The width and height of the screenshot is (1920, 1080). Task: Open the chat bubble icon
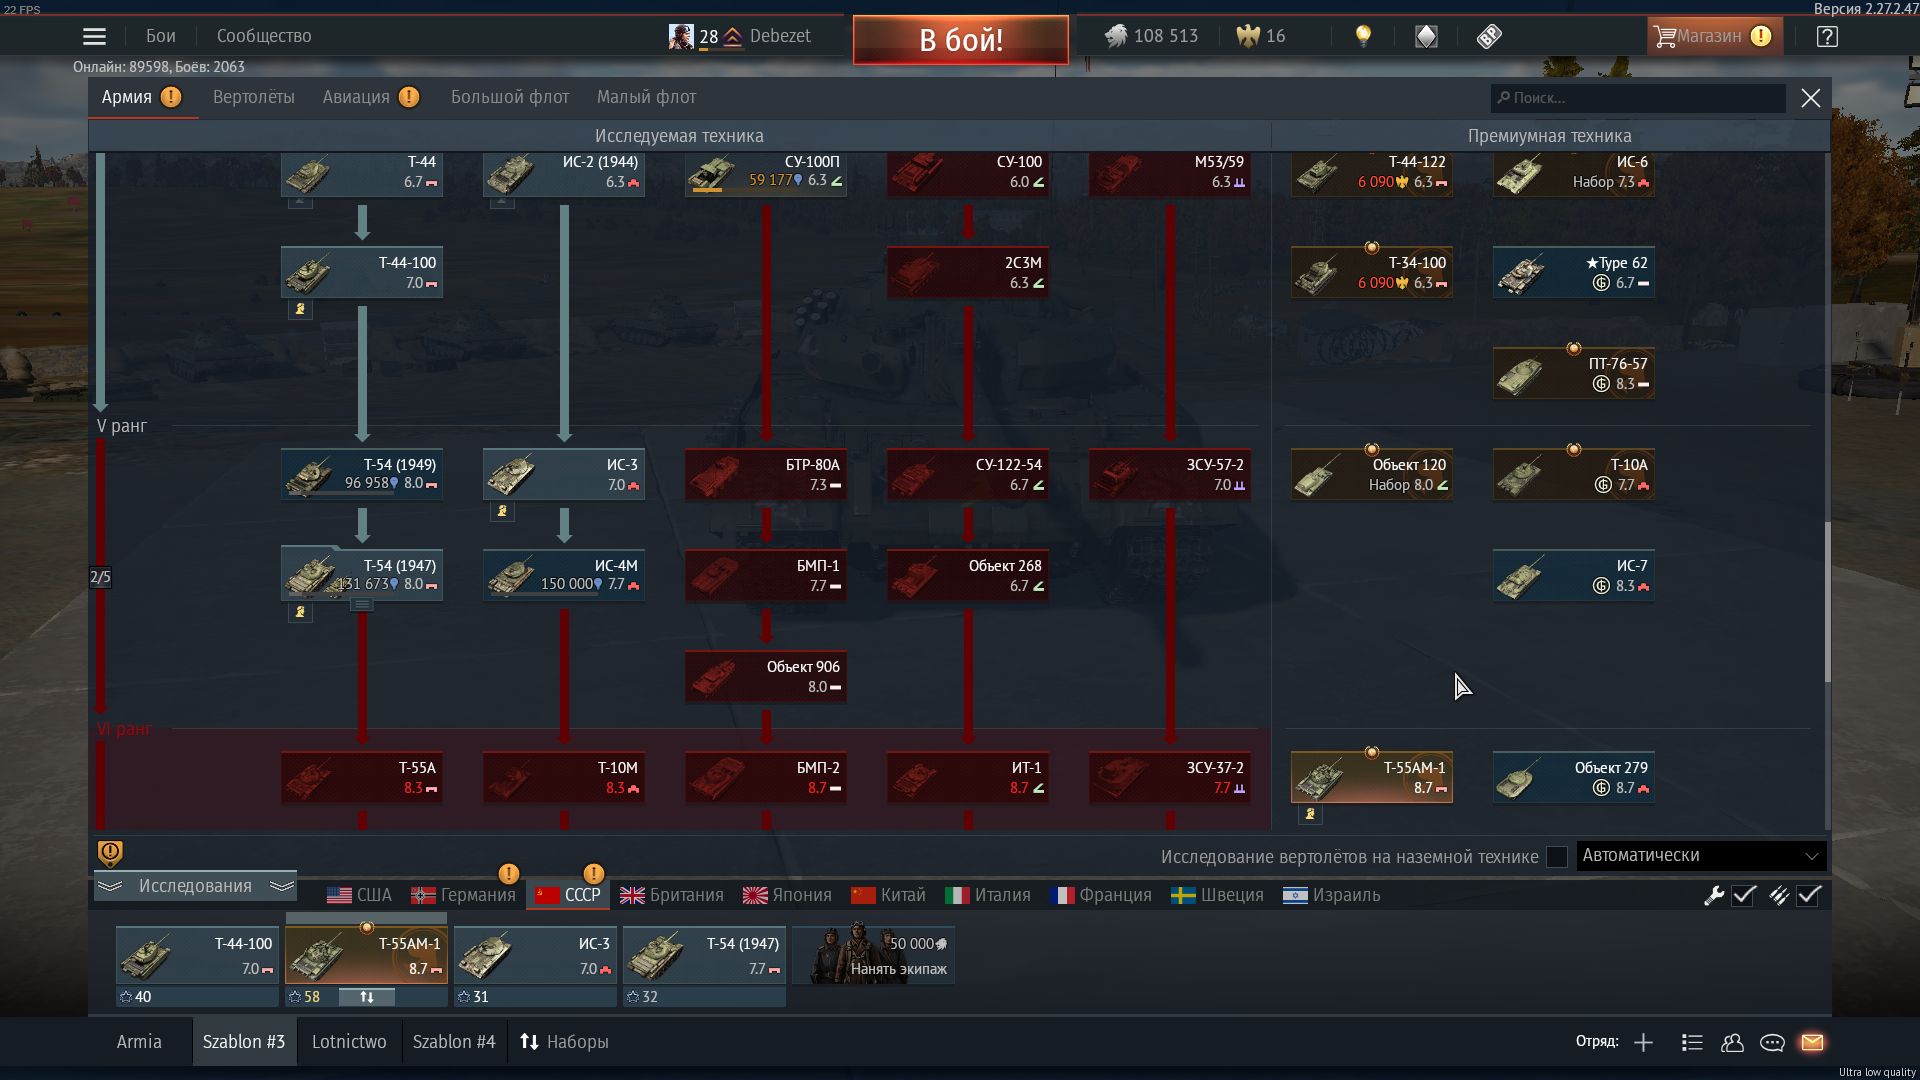pyautogui.click(x=1772, y=1042)
